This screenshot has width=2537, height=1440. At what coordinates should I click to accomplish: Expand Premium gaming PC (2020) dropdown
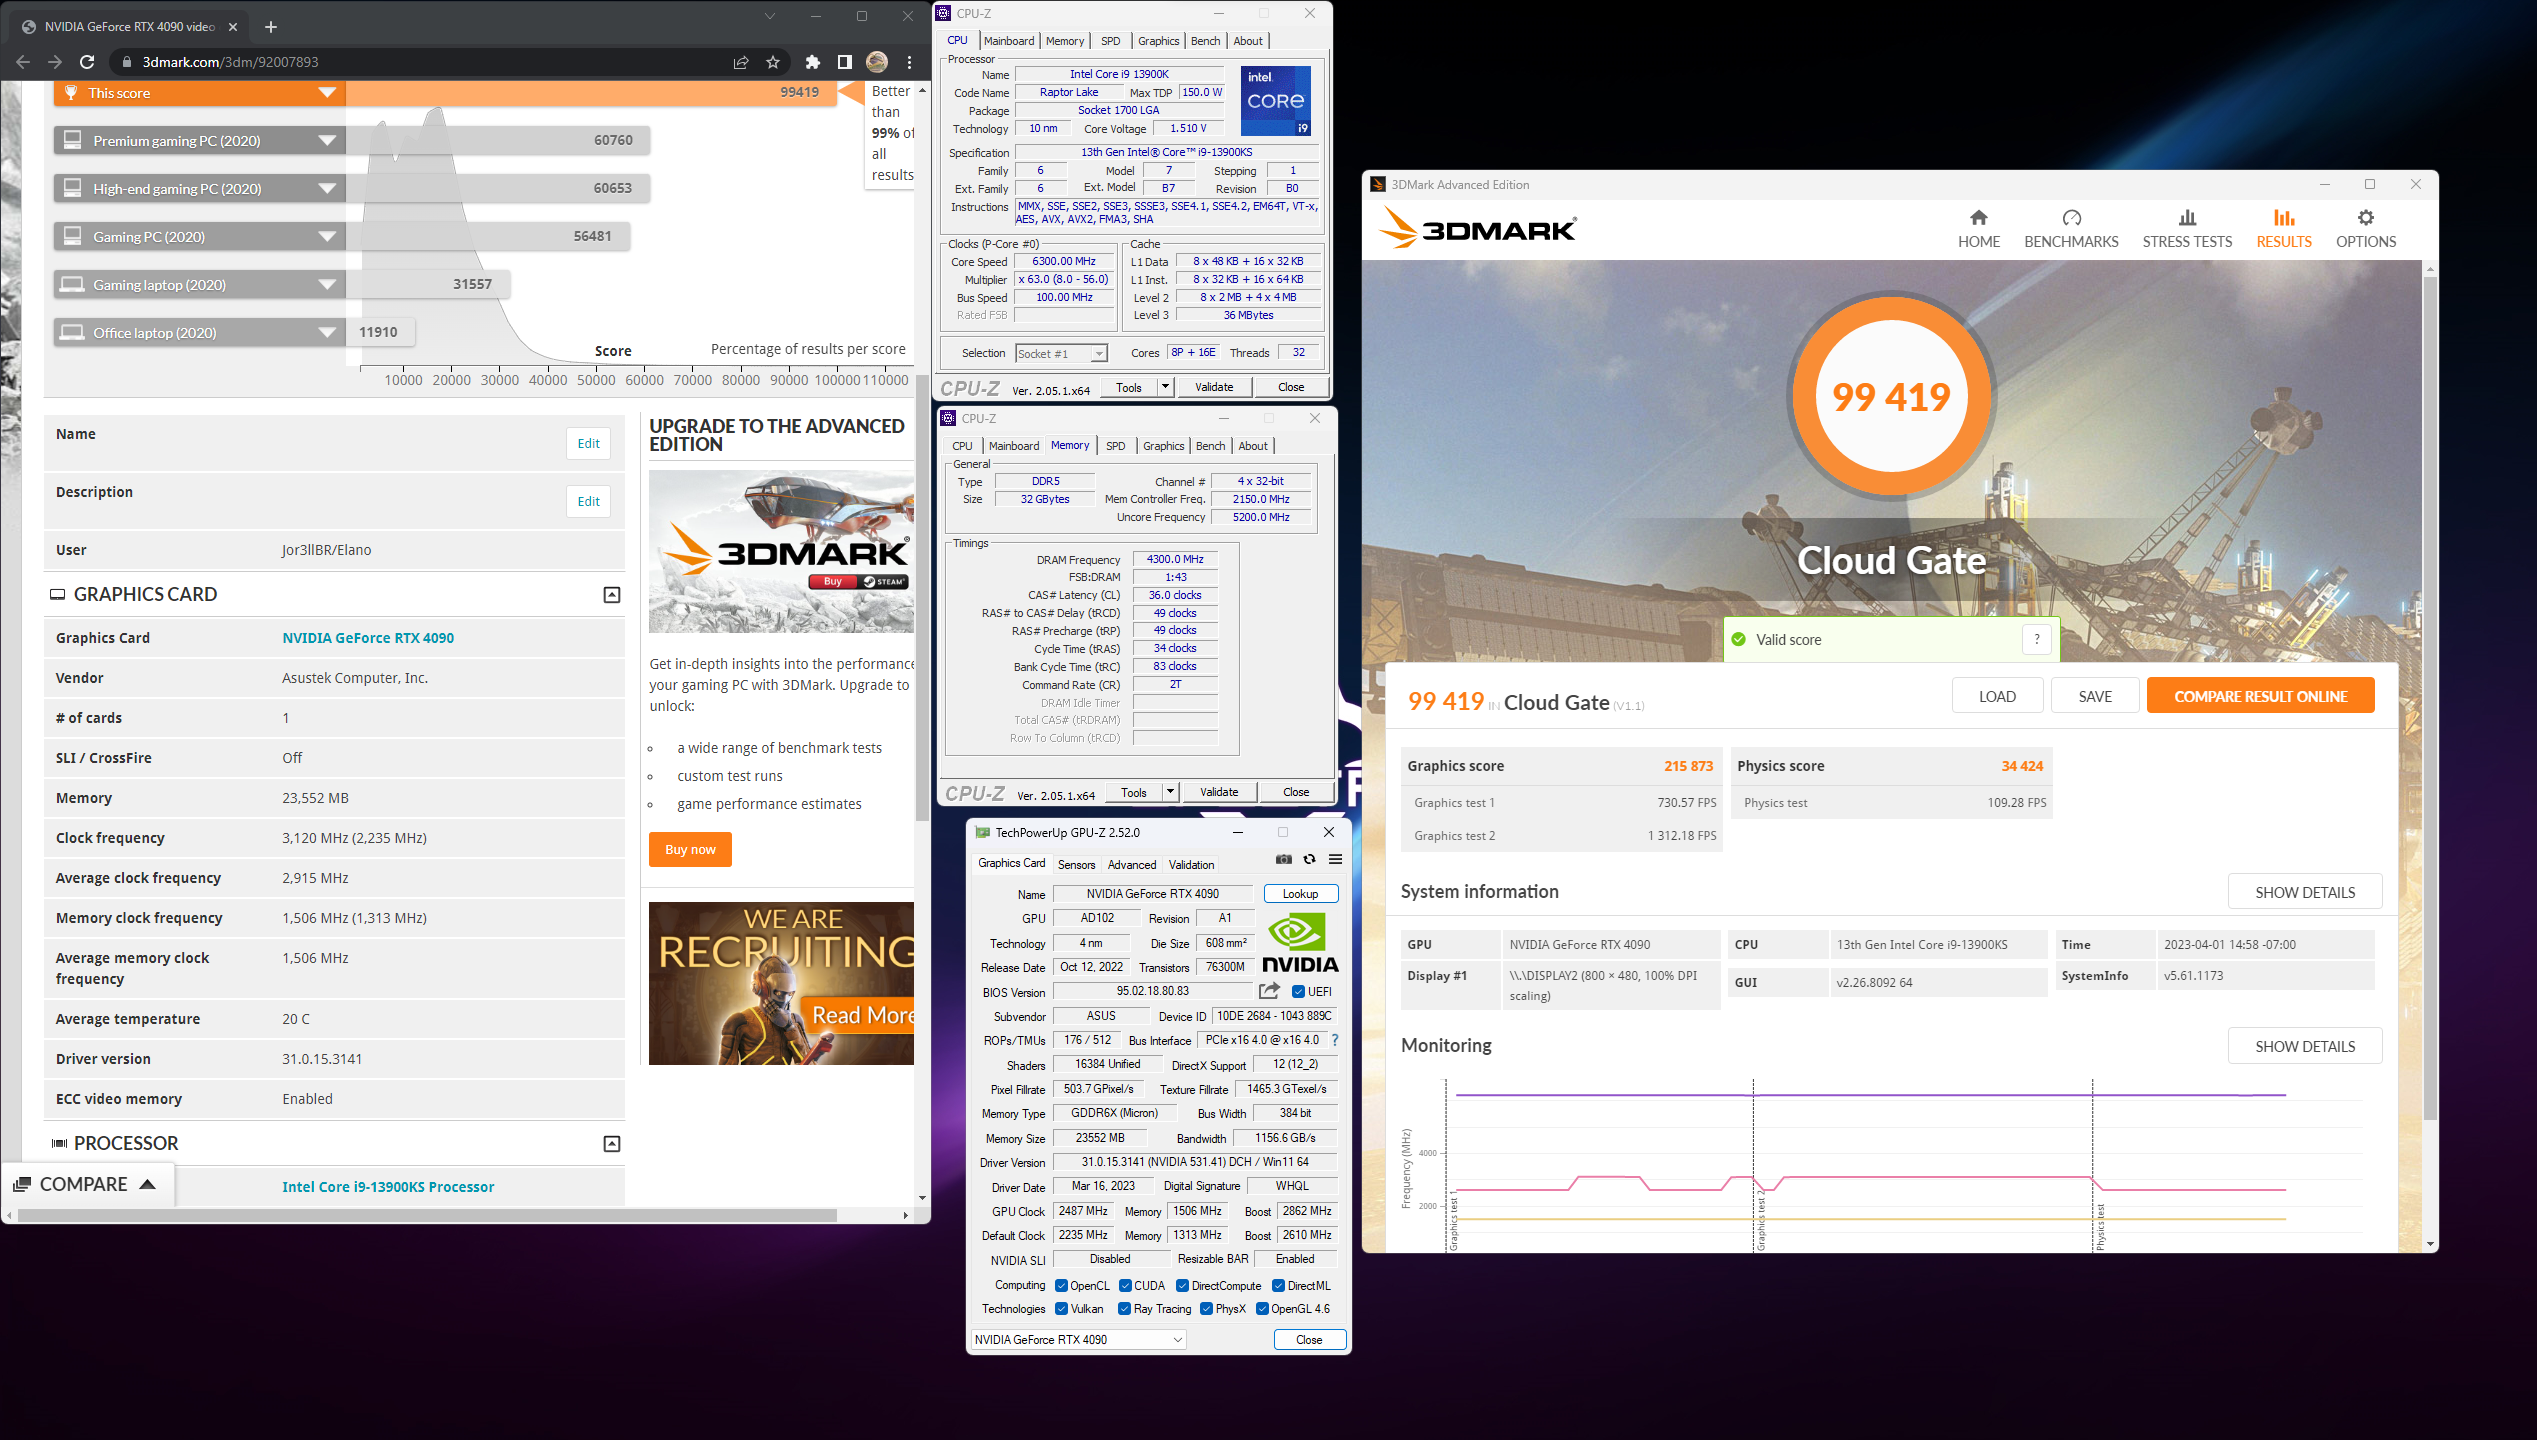click(x=327, y=141)
